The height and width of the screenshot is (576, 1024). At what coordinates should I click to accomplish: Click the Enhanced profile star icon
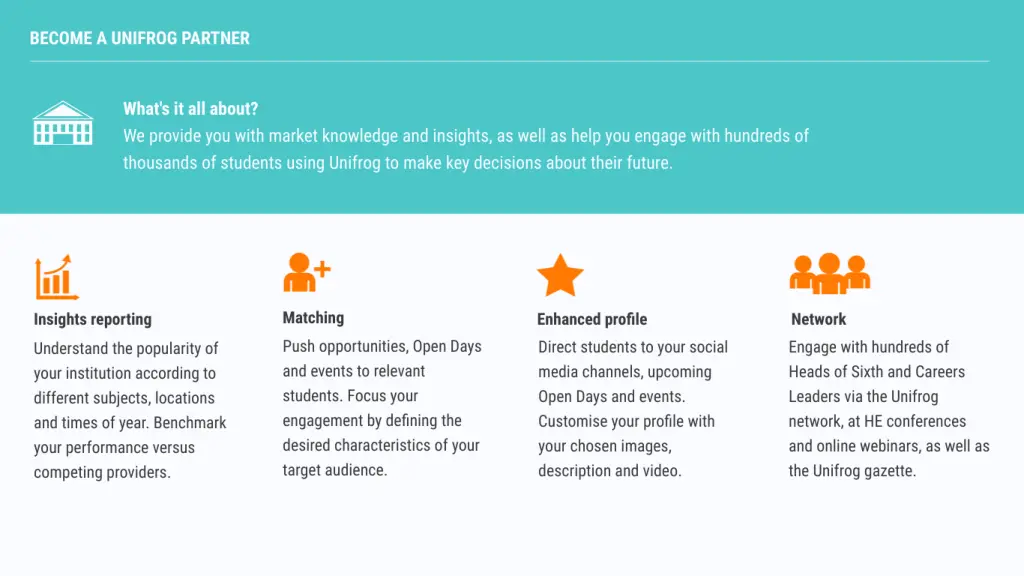click(560, 276)
